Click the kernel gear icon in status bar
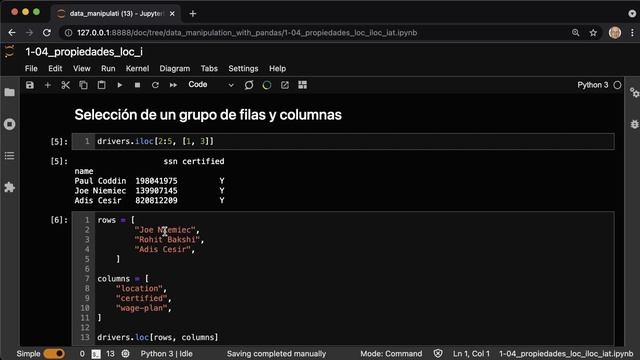Image resolution: width=640 pixels, height=360 pixels. tap(126, 353)
